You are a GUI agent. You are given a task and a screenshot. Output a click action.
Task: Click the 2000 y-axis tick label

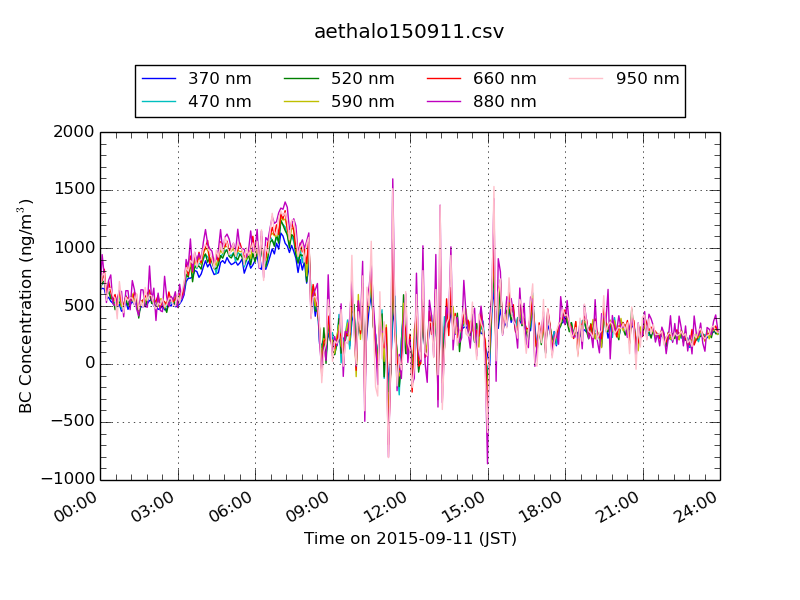[x=74, y=132]
